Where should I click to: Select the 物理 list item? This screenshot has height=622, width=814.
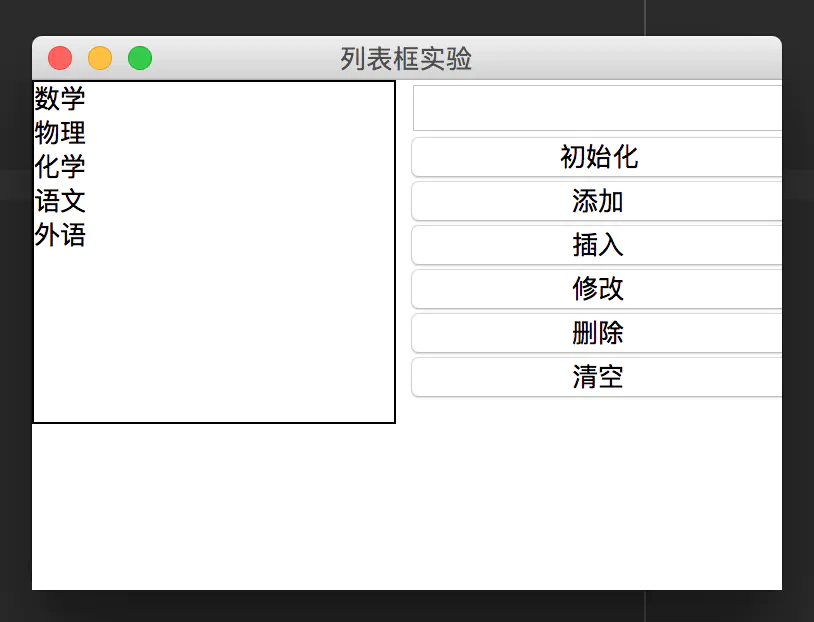[x=60, y=133]
